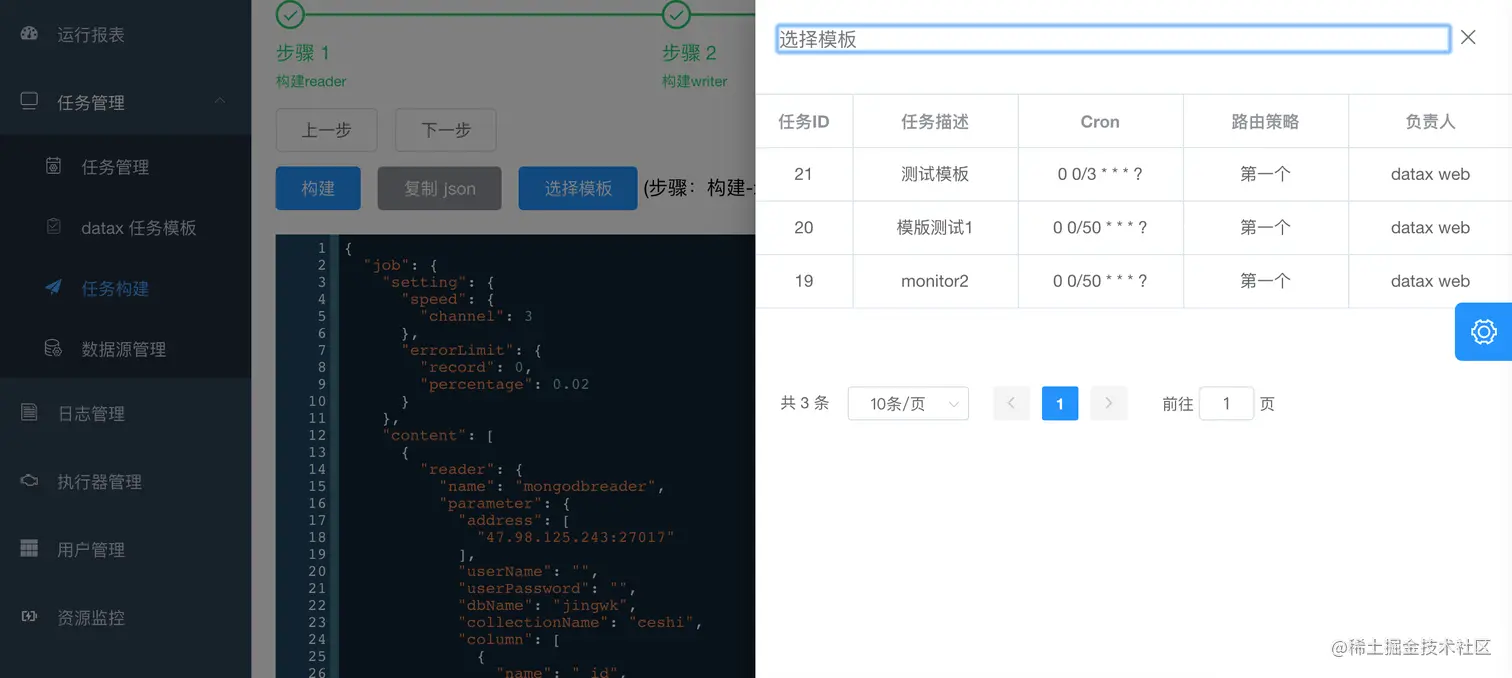Click the 共 3 条 total count text
1512x678 pixels.
click(x=805, y=403)
